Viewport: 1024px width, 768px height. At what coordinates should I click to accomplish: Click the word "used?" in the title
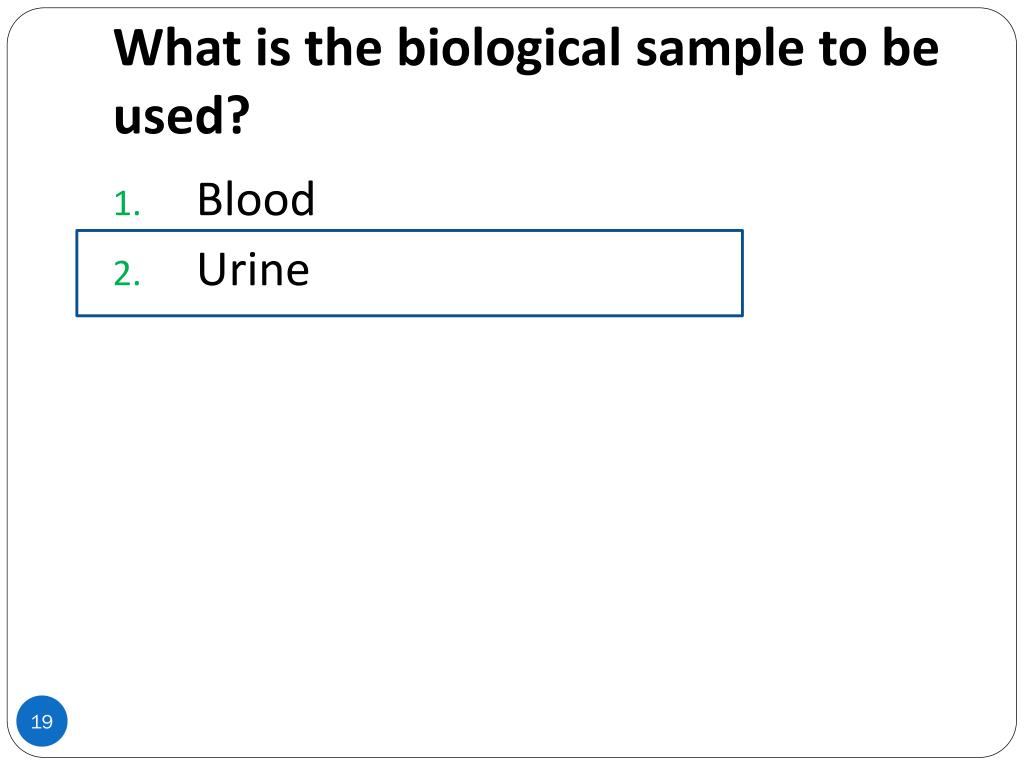click(x=182, y=115)
